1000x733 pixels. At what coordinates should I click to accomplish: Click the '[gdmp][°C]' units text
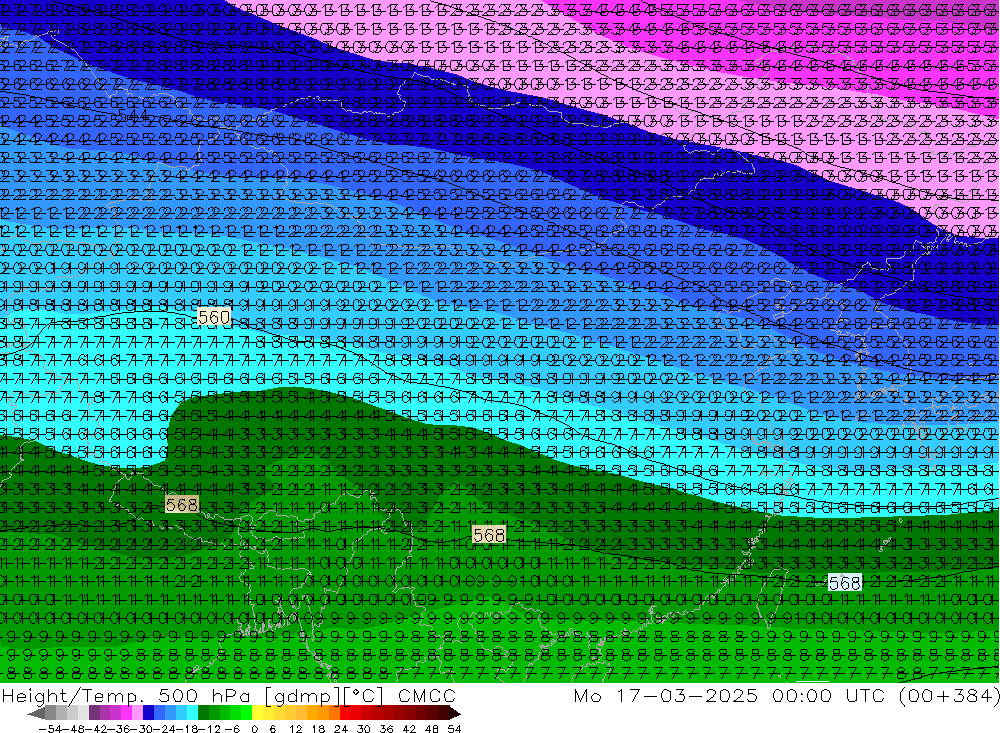[x=325, y=695]
